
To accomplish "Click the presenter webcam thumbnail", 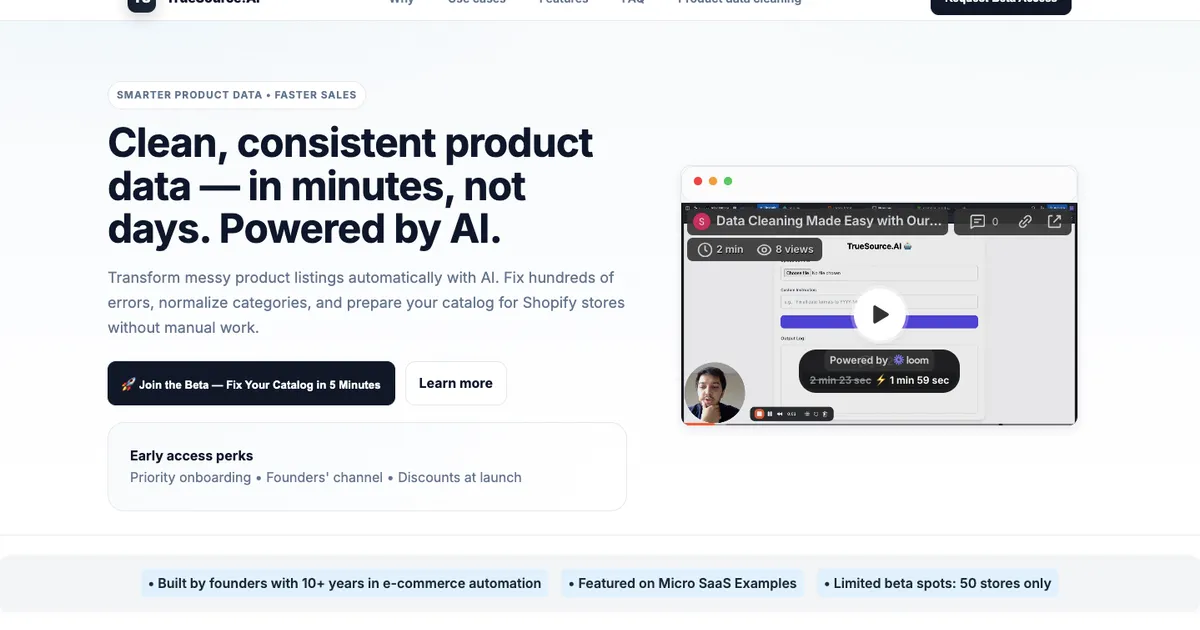I will (x=715, y=392).
